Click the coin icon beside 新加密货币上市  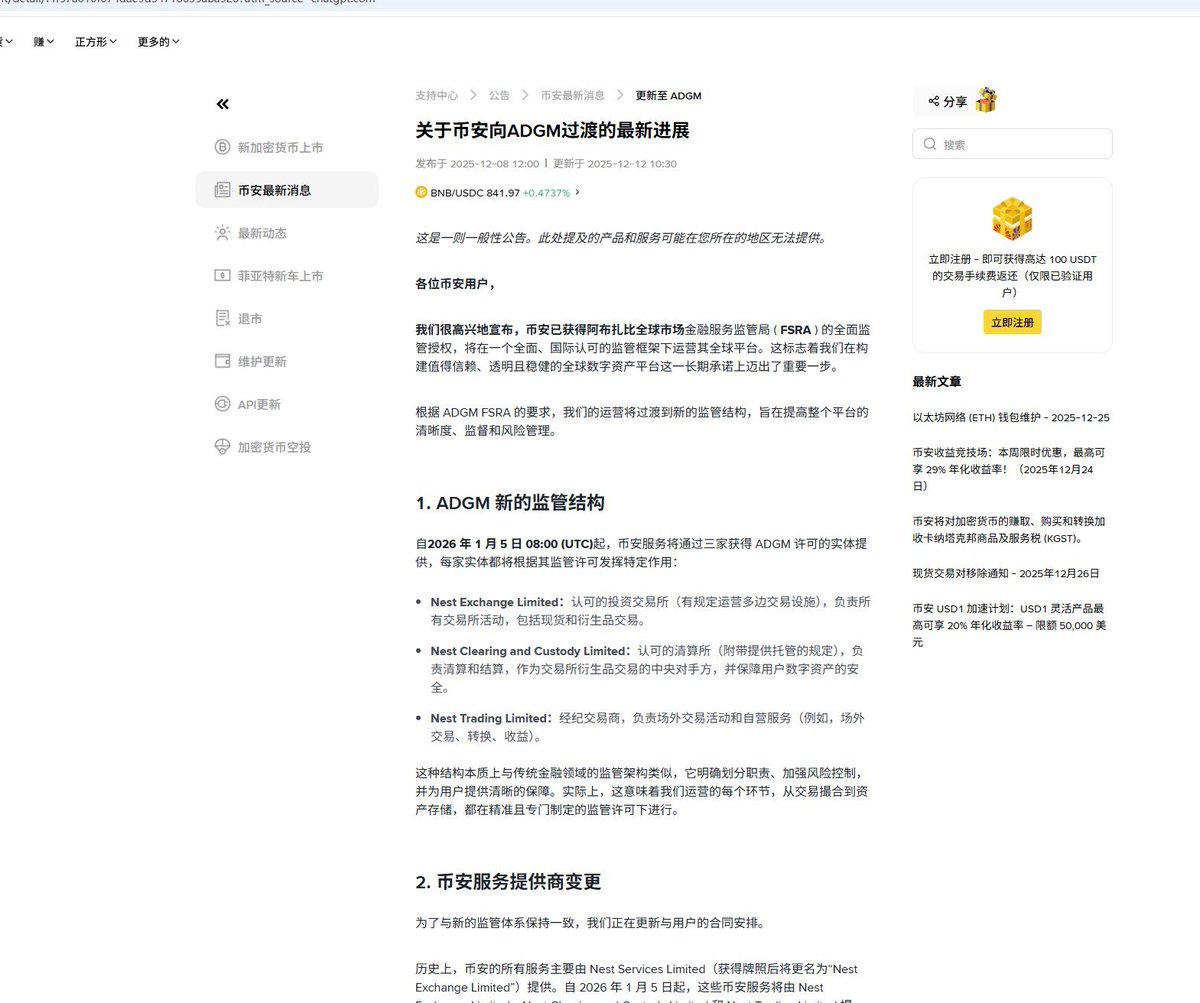[x=222, y=147]
